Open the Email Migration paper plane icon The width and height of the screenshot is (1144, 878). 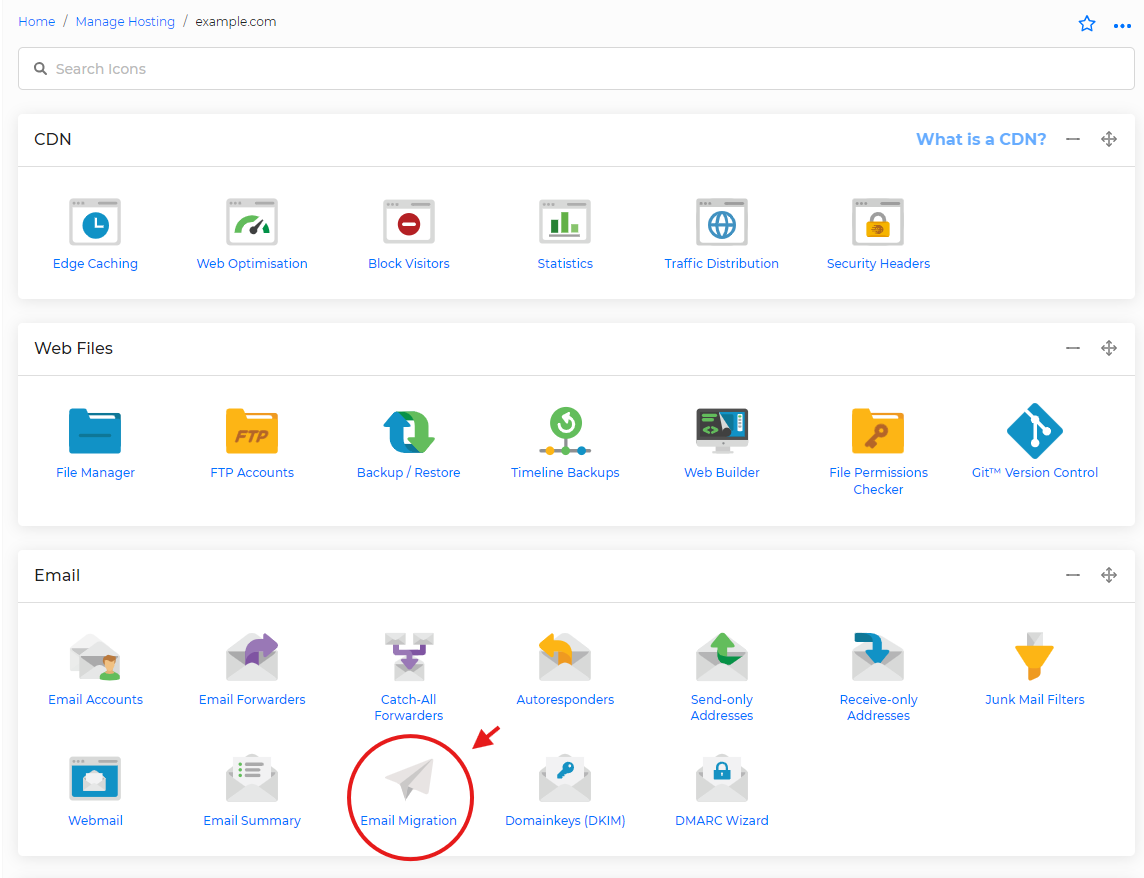pyautogui.click(x=409, y=780)
